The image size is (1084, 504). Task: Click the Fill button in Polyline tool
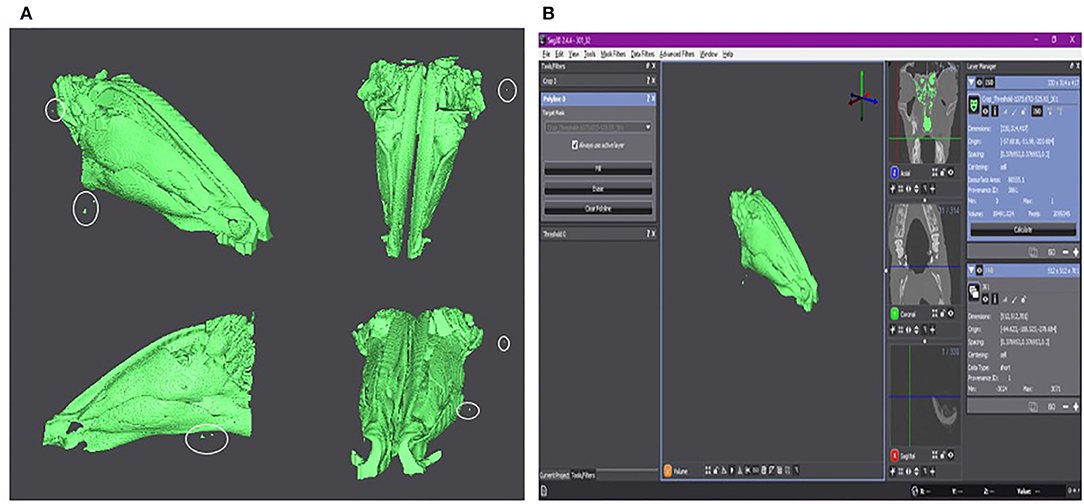598,169
